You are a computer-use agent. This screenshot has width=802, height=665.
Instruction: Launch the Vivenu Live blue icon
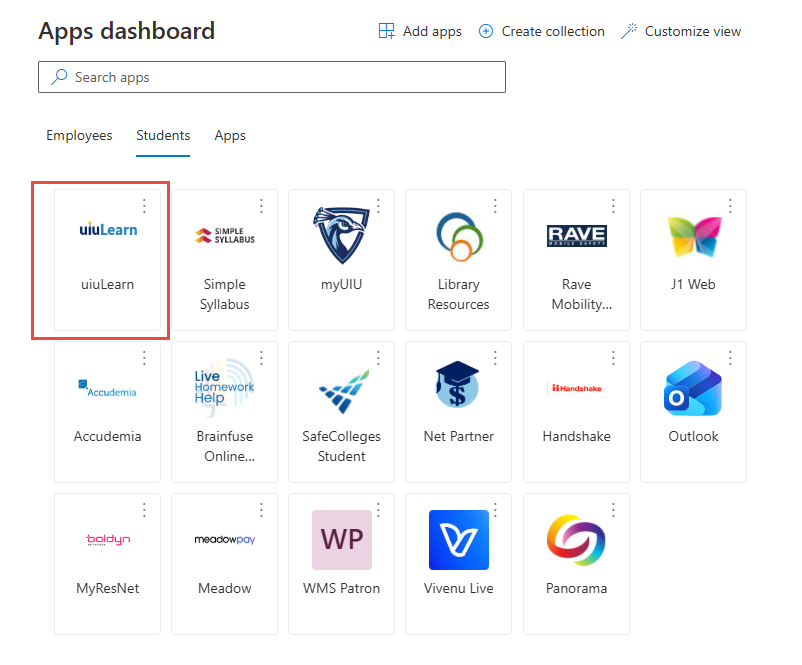459,540
